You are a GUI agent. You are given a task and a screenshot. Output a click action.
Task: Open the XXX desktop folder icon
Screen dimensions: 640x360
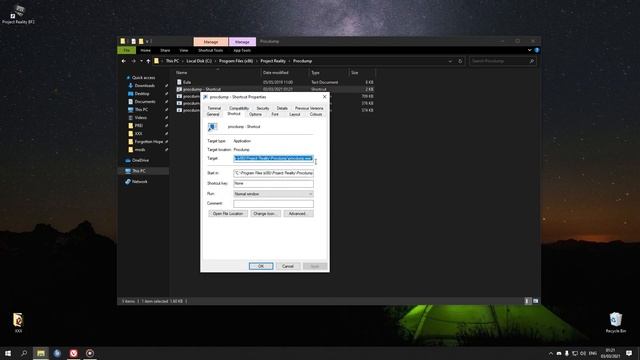click(x=18, y=322)
